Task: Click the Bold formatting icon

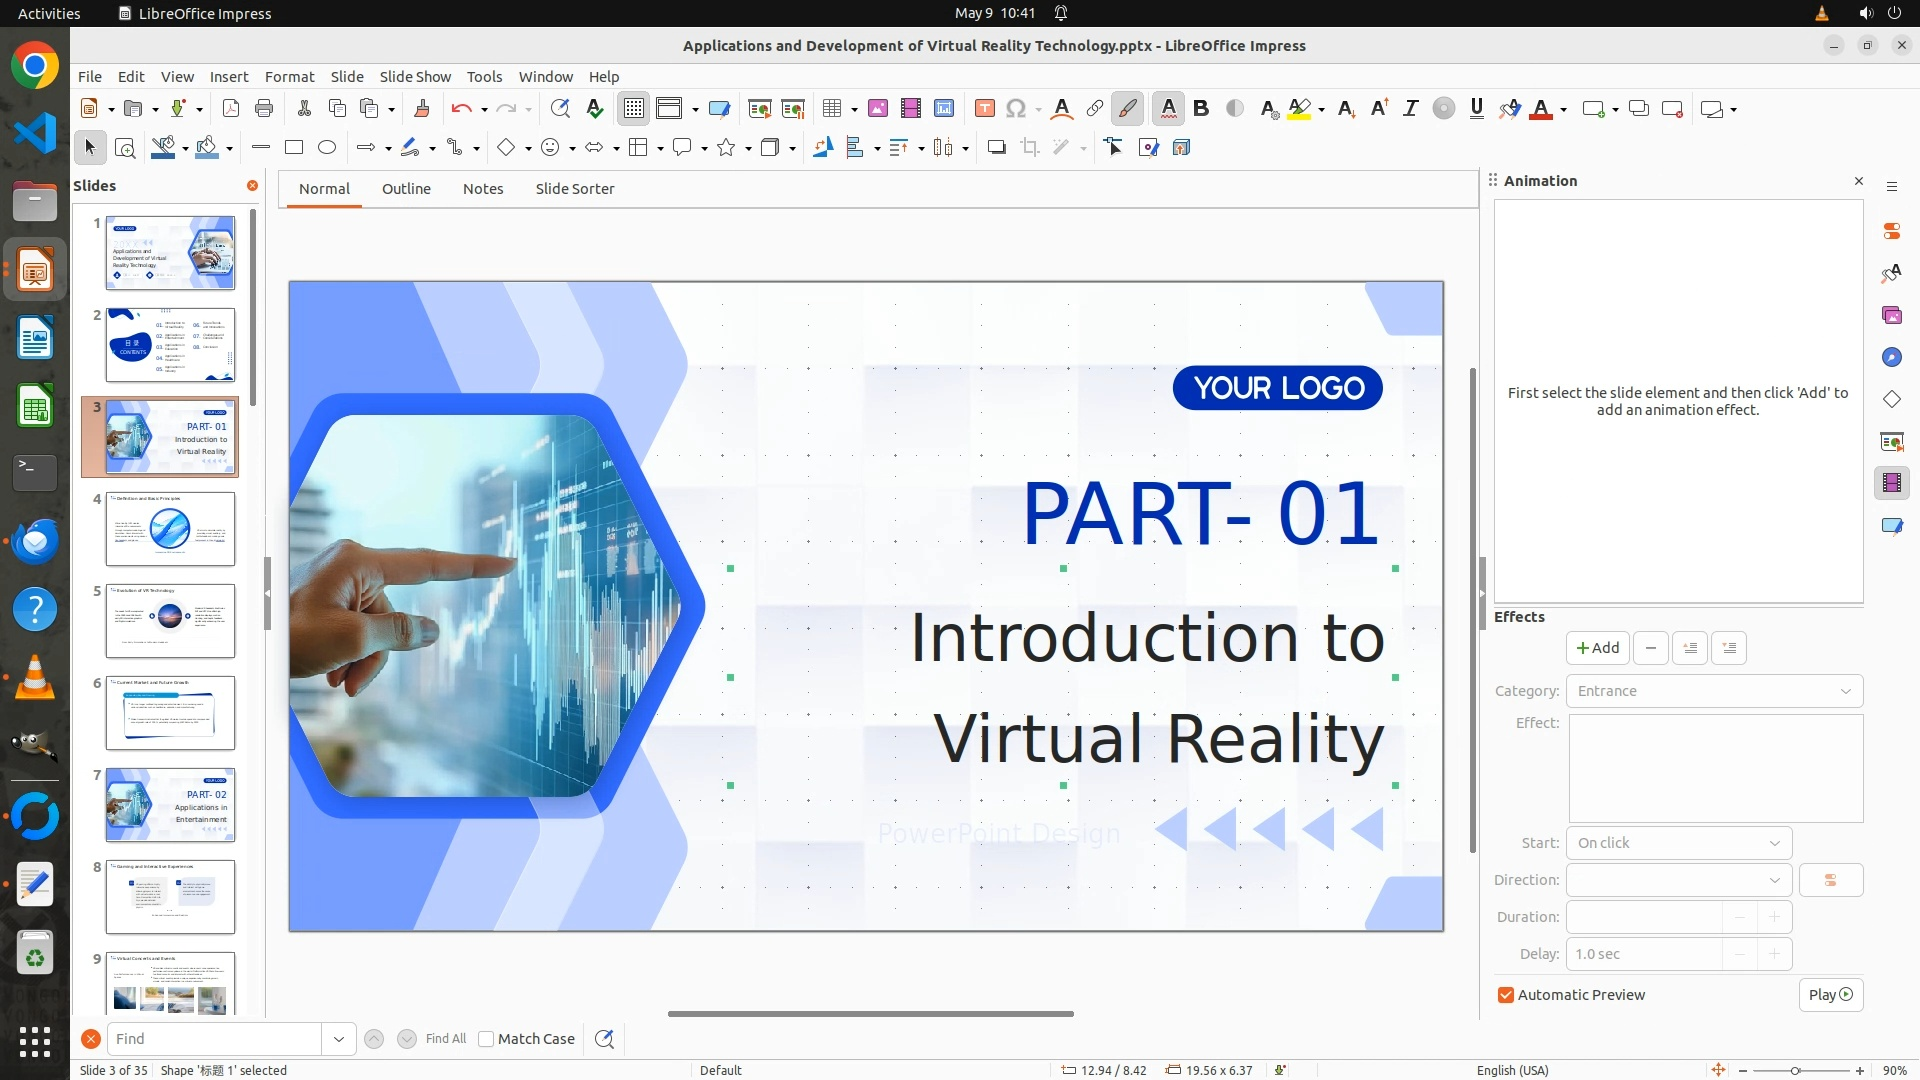Action: [1201, 109]
